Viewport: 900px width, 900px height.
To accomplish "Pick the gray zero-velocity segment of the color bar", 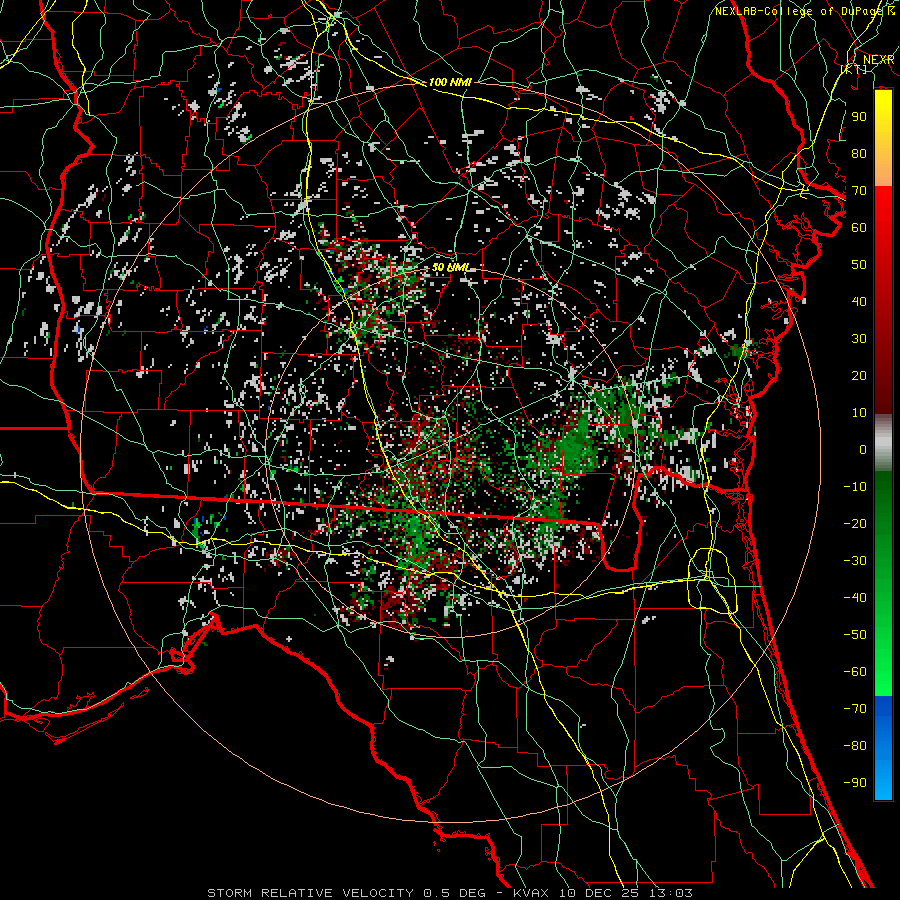I will pos(883,443).
